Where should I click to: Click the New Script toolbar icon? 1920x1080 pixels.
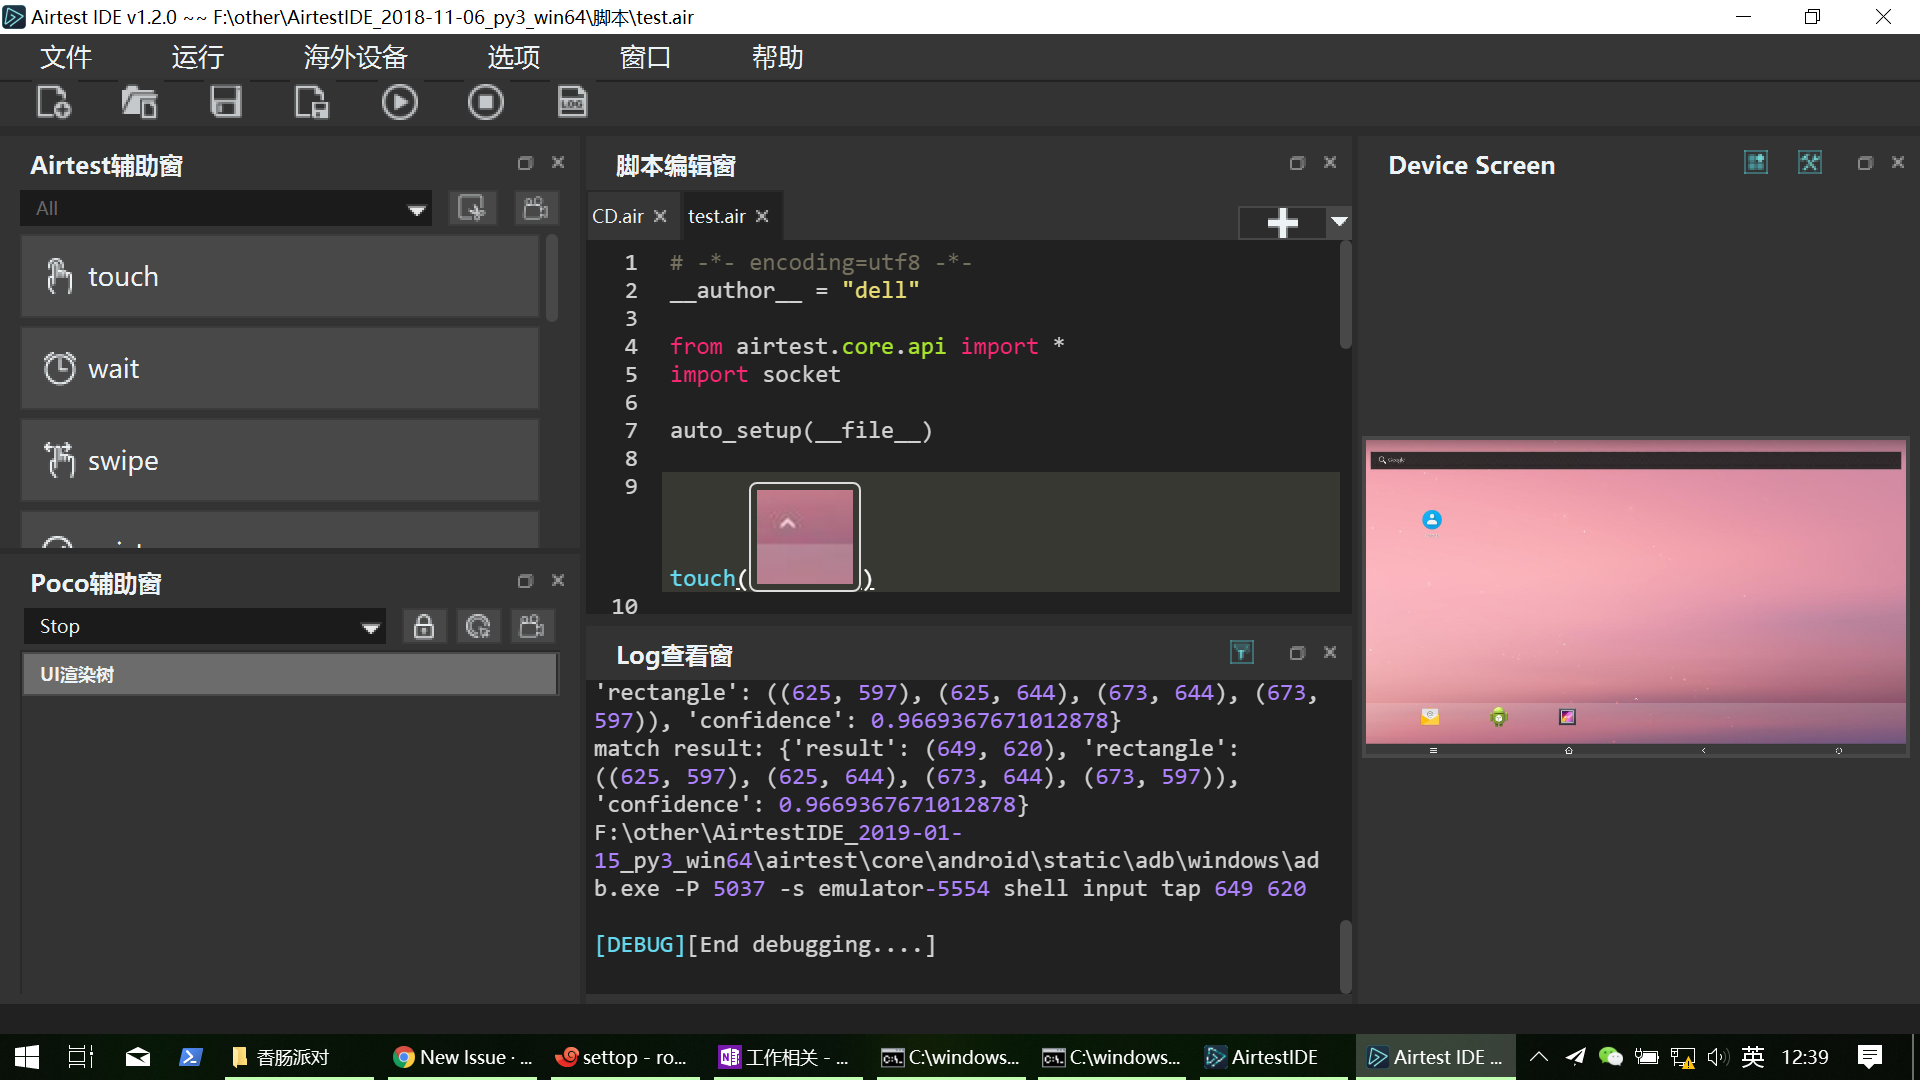(x=54, y=102)
